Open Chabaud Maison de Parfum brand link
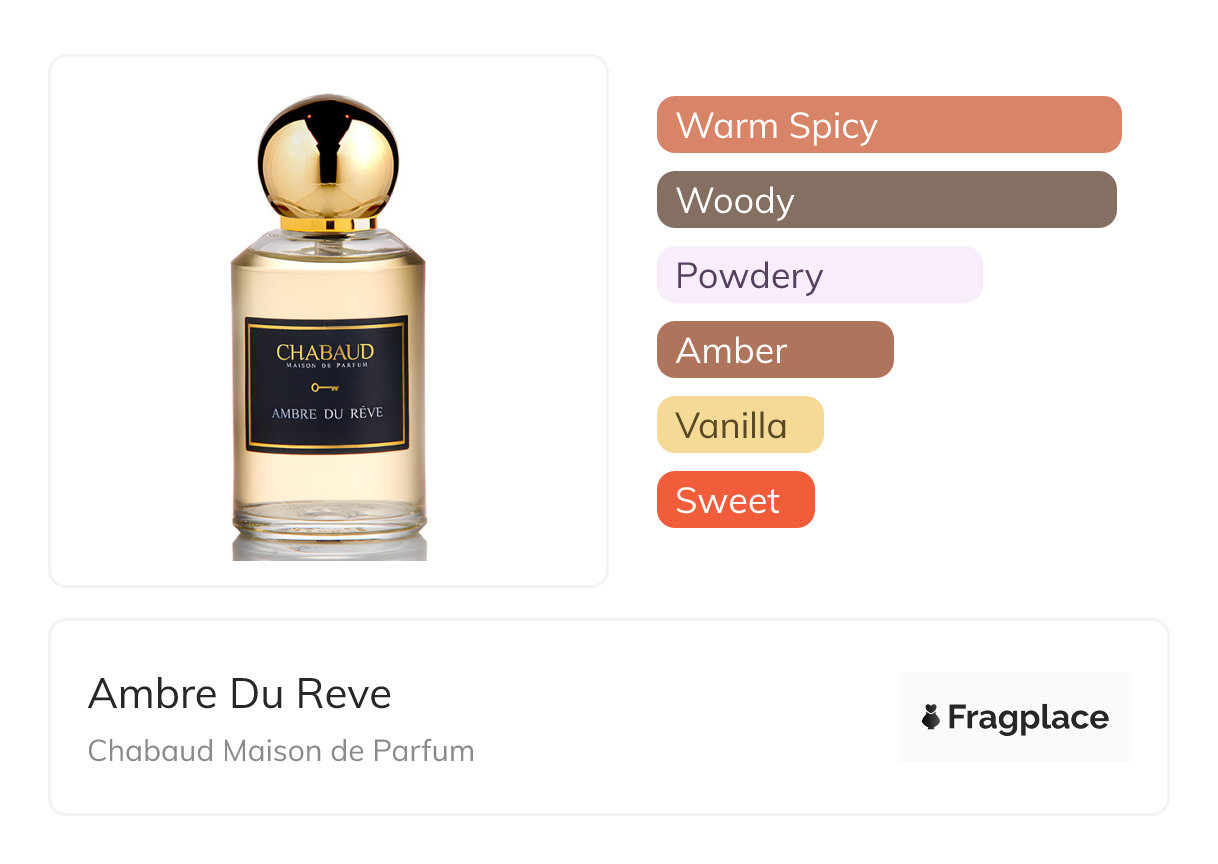The width and height of the screenshot is (1218, 864). click(281, 750)
